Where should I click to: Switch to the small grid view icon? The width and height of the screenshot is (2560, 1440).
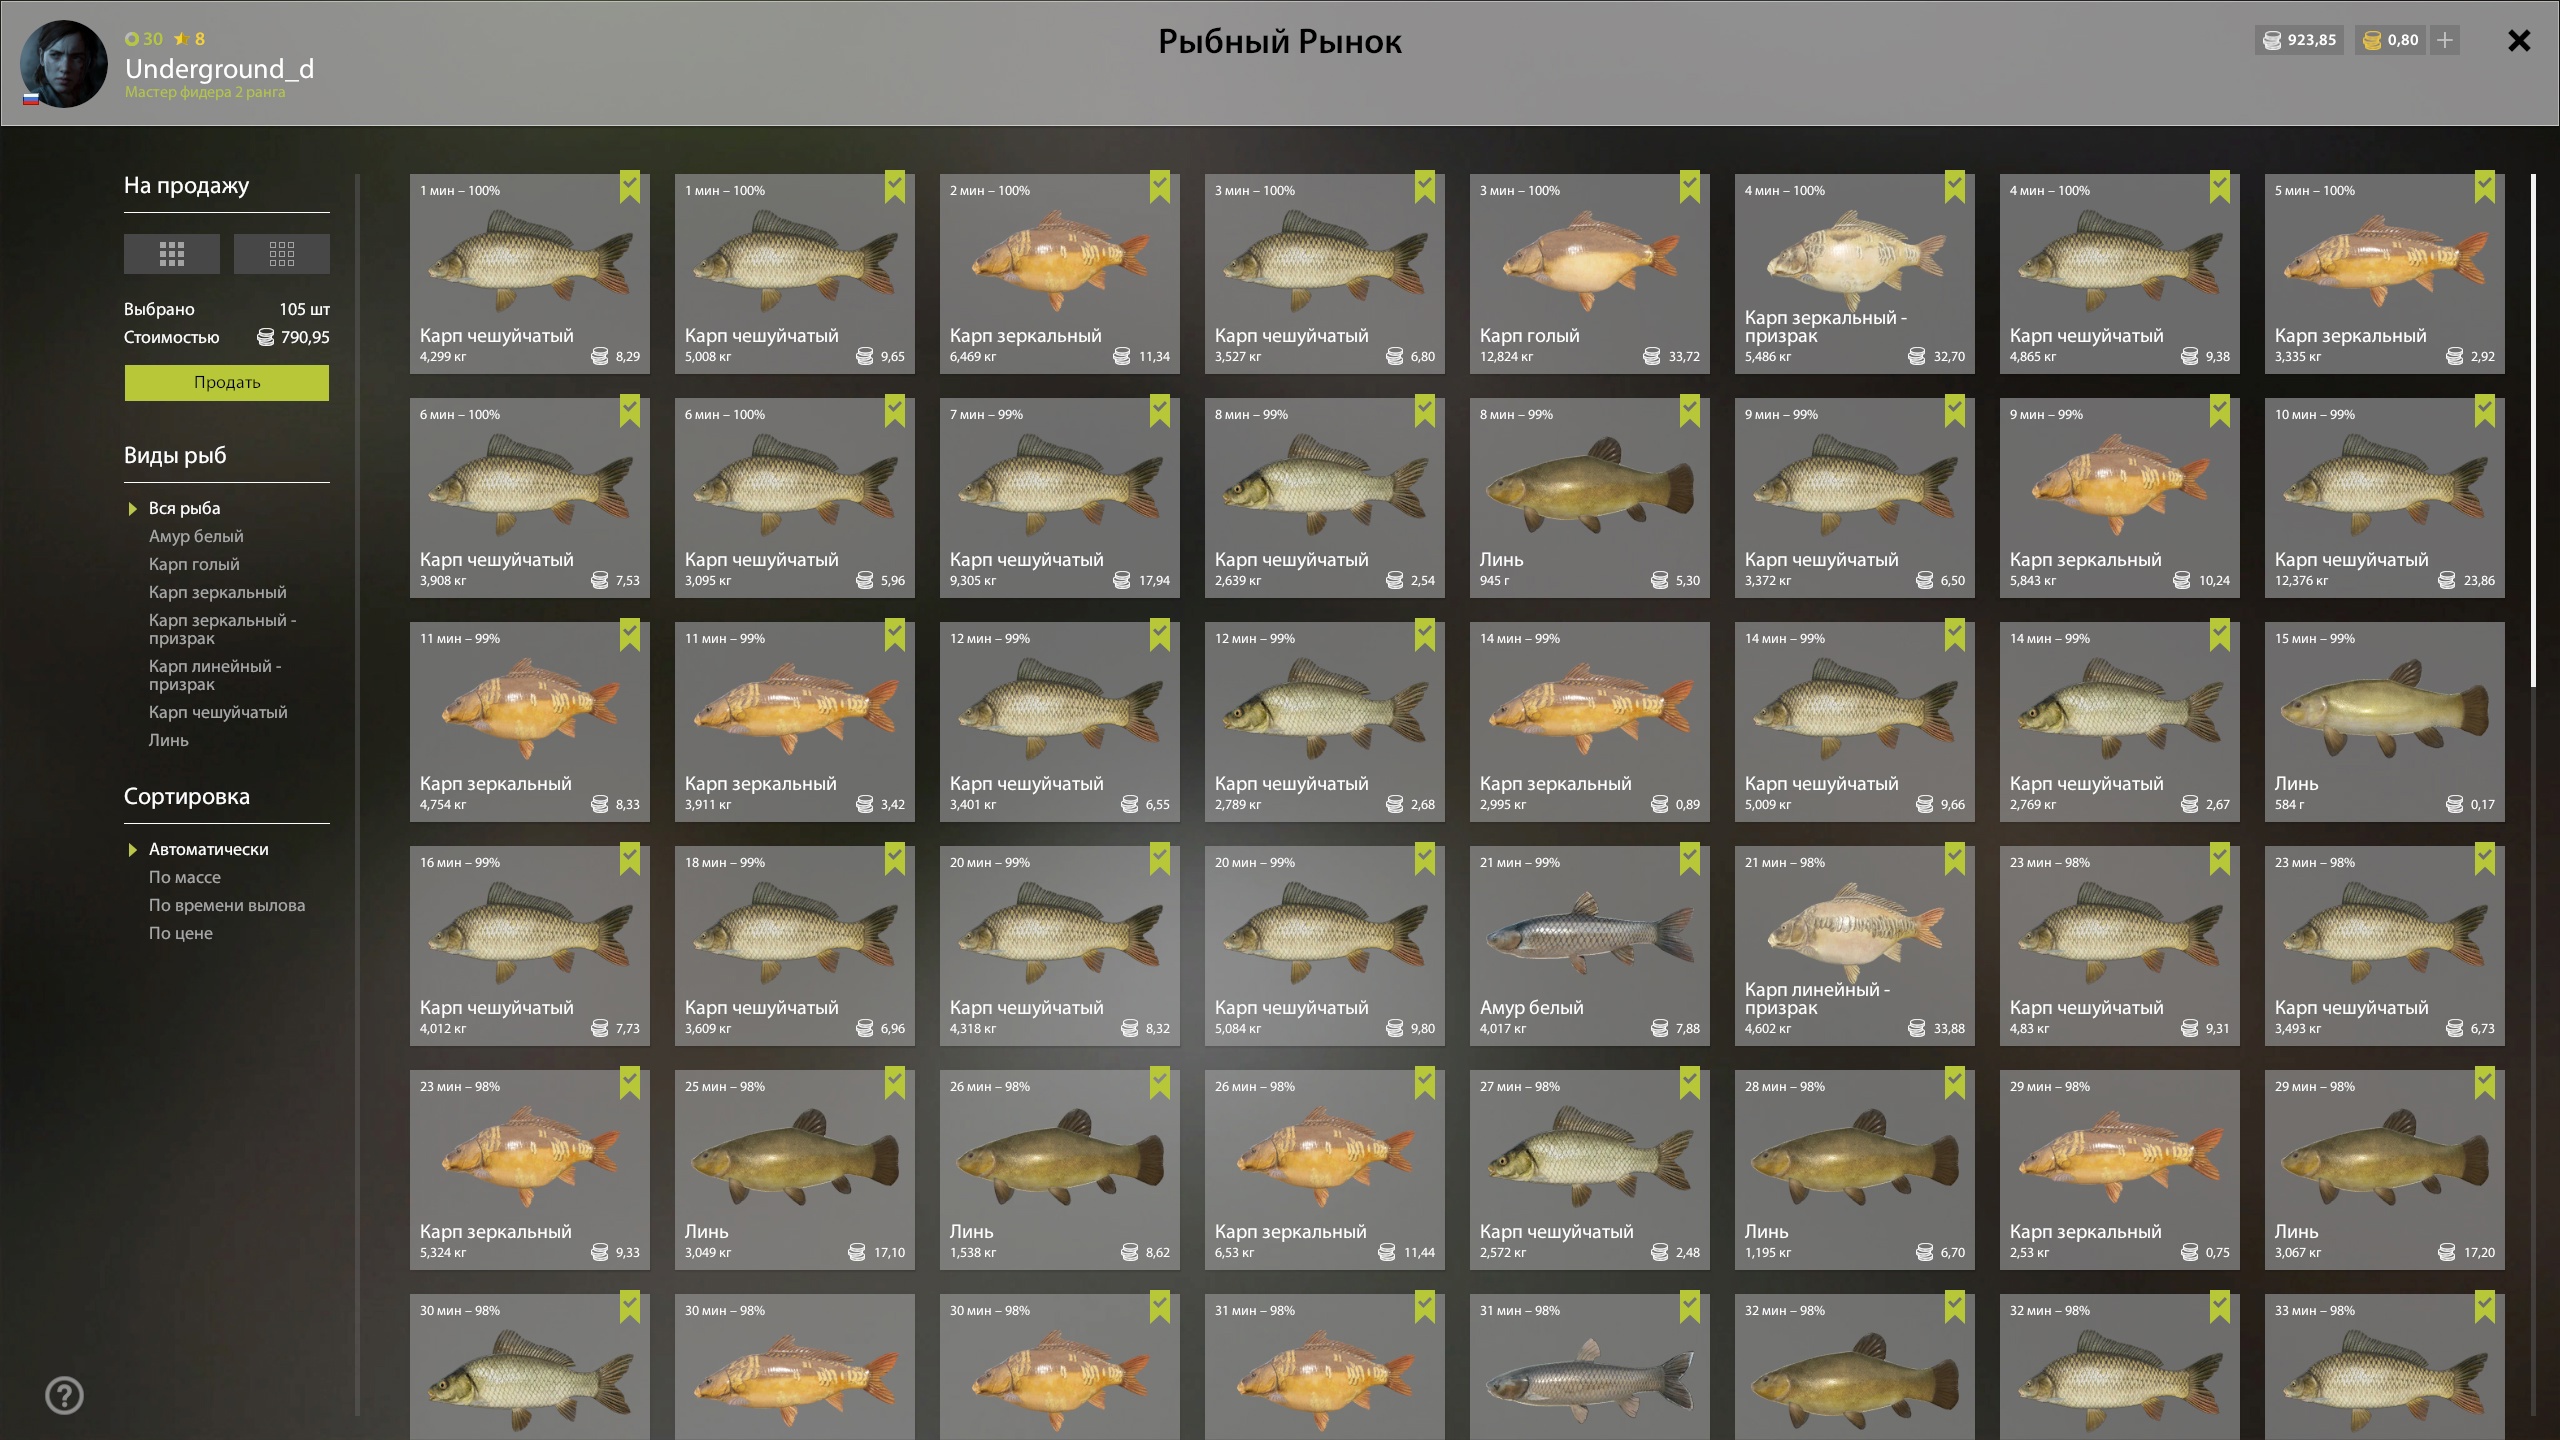282,254
